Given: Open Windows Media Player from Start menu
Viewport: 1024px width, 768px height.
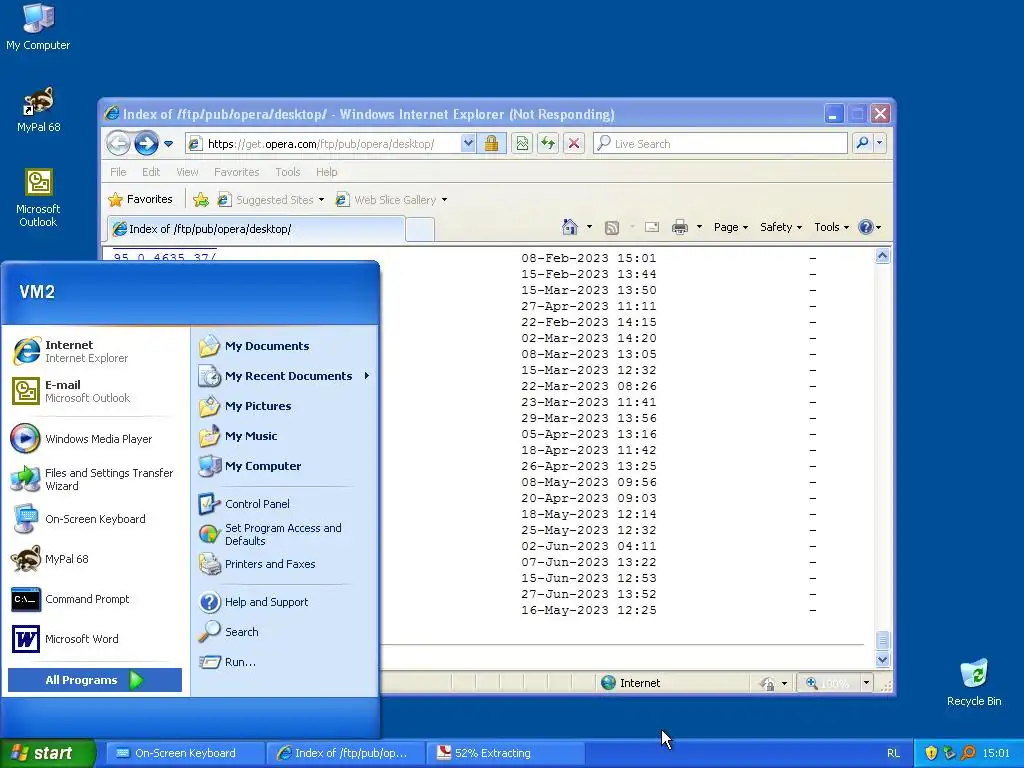Looking at the screenshot, I should tap(95, 439).
